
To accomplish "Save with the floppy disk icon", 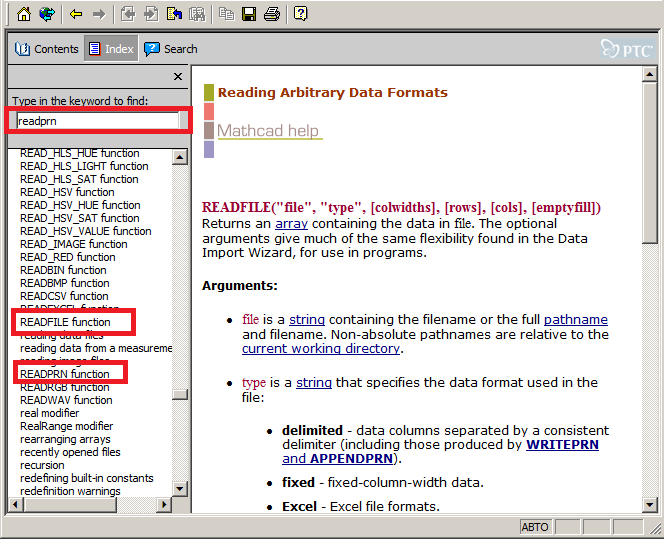I will (249, 14).
